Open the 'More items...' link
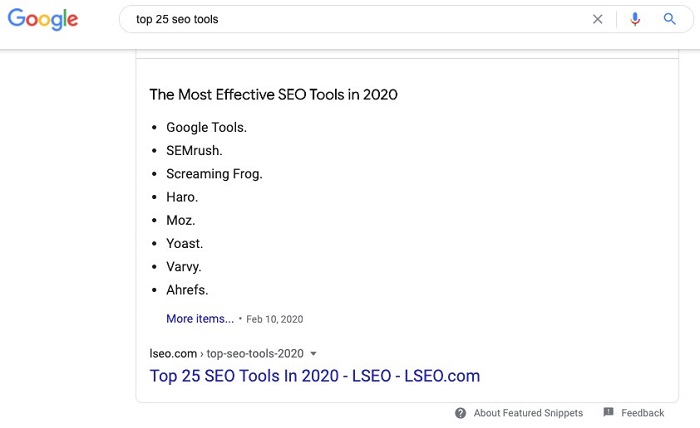This screenshot has width=700, height=428. (x=200, y=319)
